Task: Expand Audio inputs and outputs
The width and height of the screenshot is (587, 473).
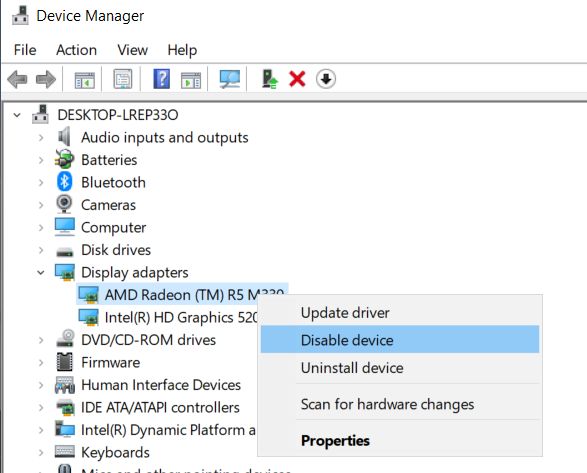Action: [41, 137]
